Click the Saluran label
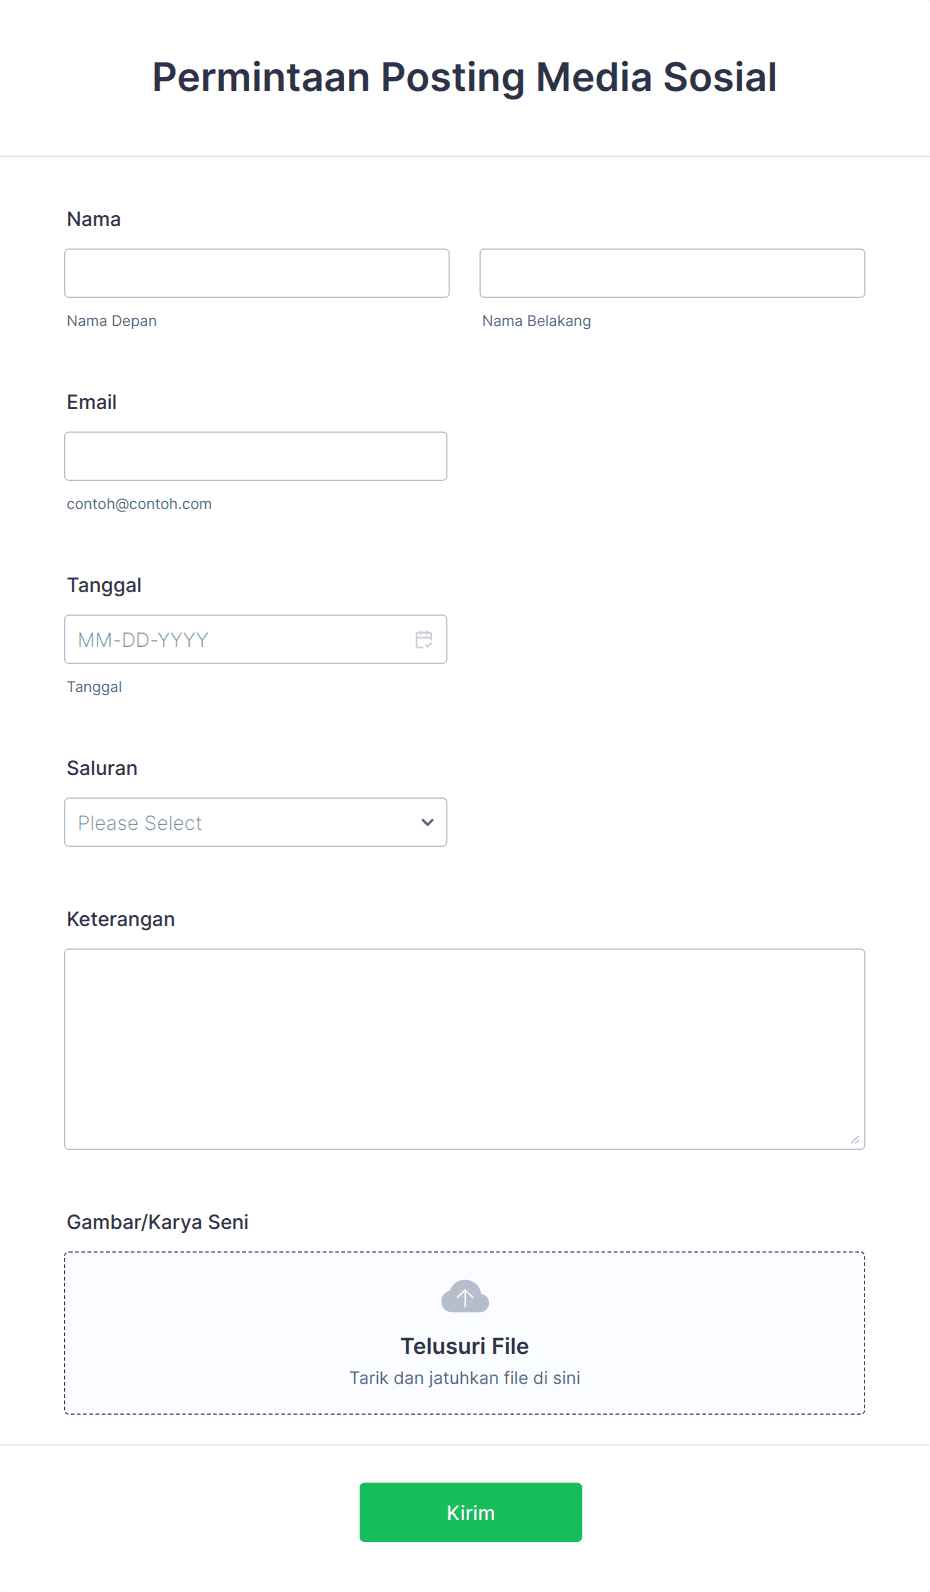 [102, 768]
